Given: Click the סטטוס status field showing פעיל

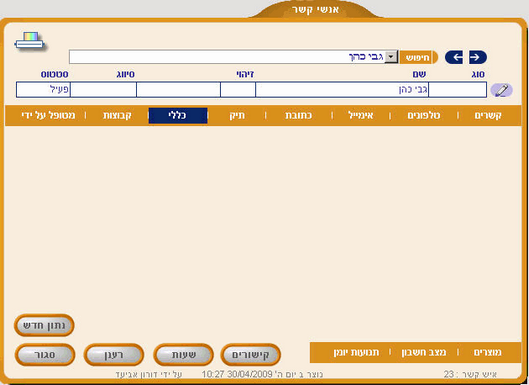Looking at the screenshot, I should tap(43, 90).
